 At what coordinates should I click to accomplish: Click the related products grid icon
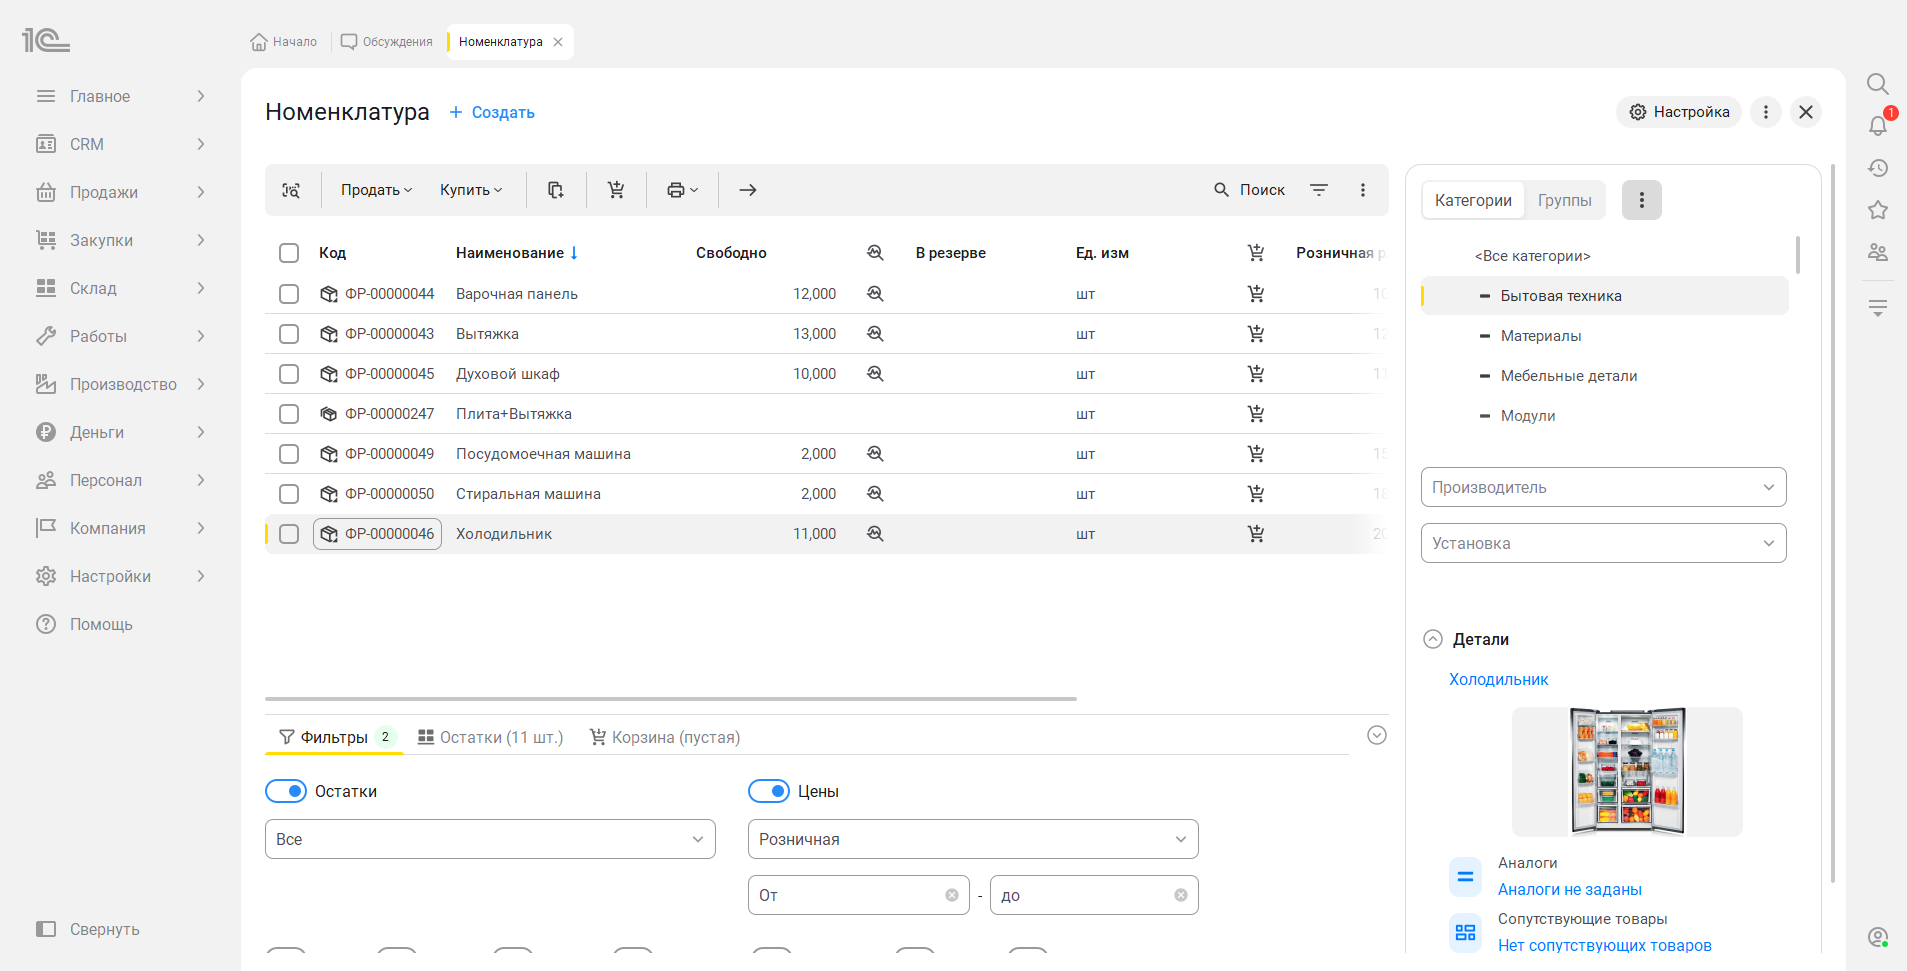(1465, 933)
